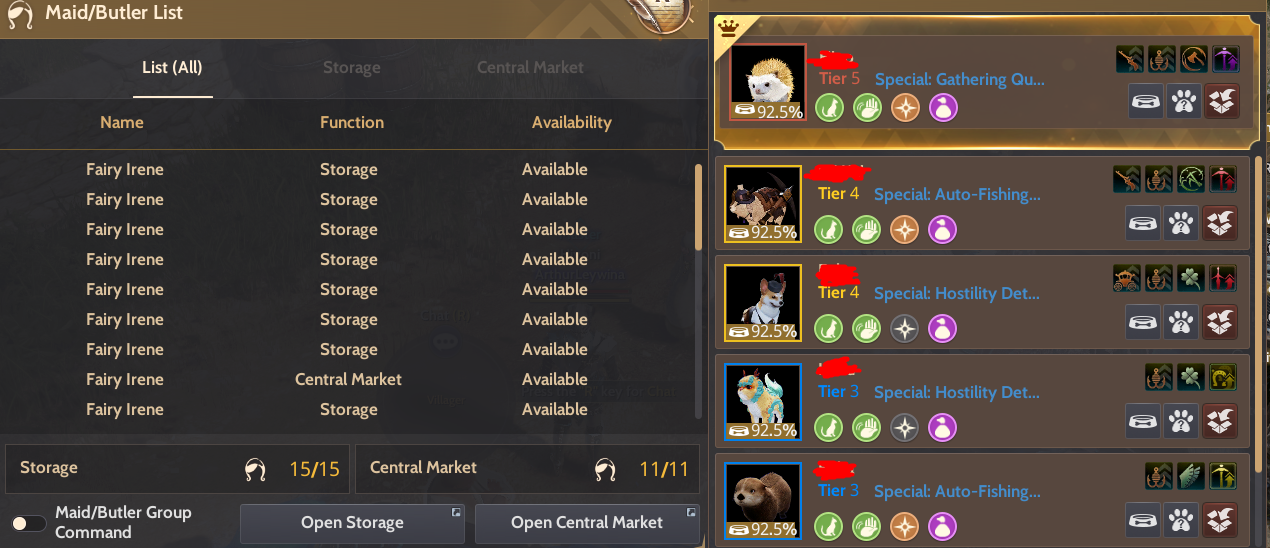
Task: Expand Special: Auto-Fishing... on the otter Tier 3 pet
Action: tap(957, 491)
